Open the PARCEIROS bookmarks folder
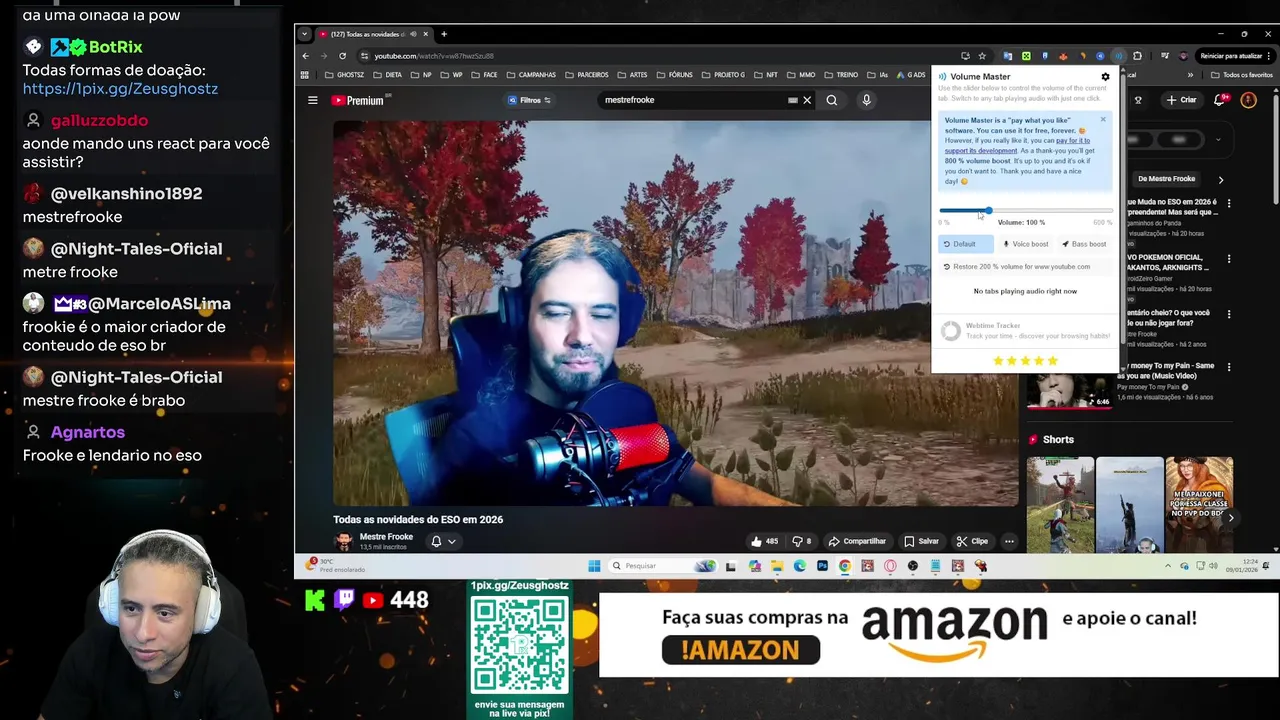 click(x=587, y=75)
